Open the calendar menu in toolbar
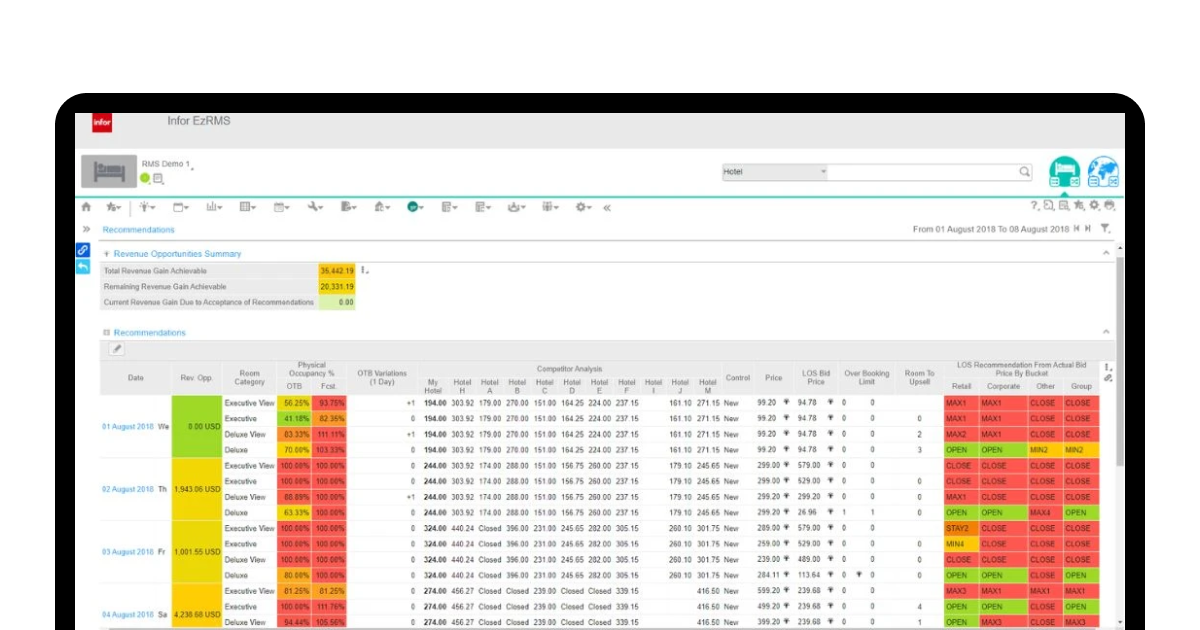Image resolution: width=1200 pixels, height=630 pixels. coord(281,207)
